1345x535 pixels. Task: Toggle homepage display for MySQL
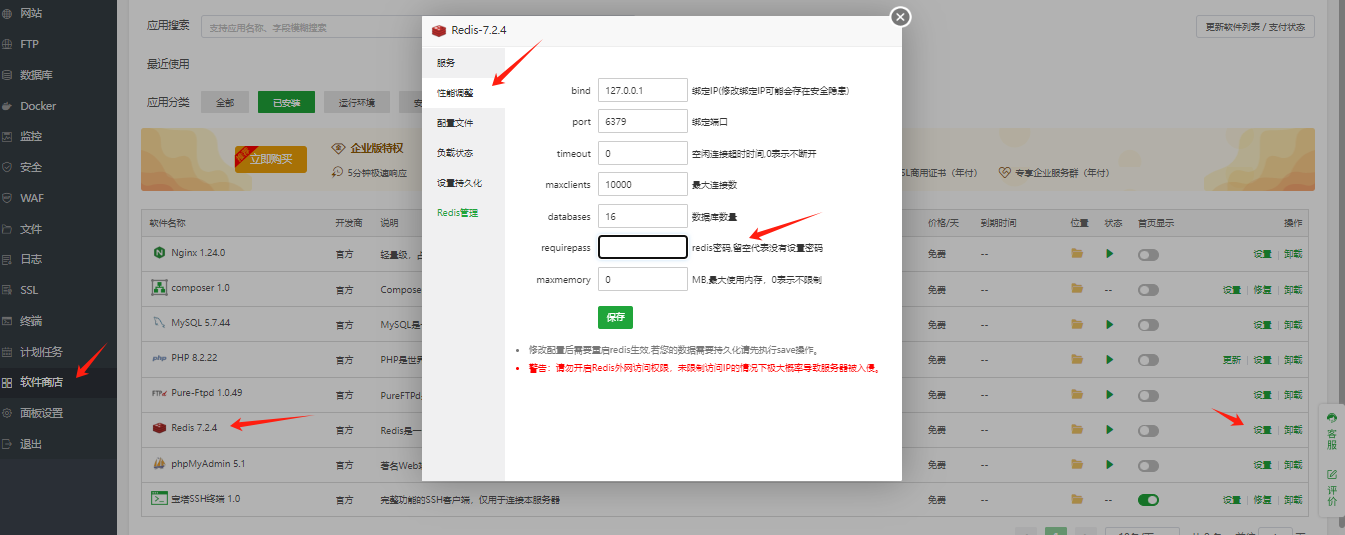[1148, 324]
